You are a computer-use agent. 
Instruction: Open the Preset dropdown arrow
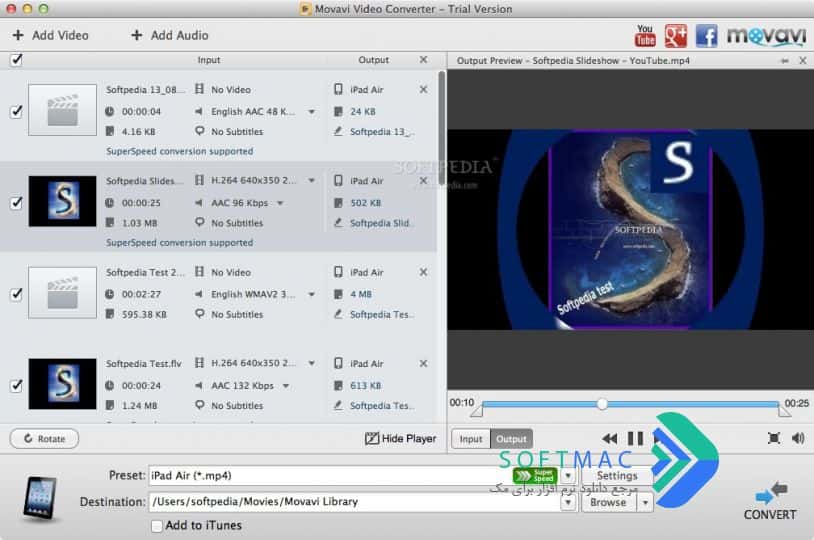(568, 476)
